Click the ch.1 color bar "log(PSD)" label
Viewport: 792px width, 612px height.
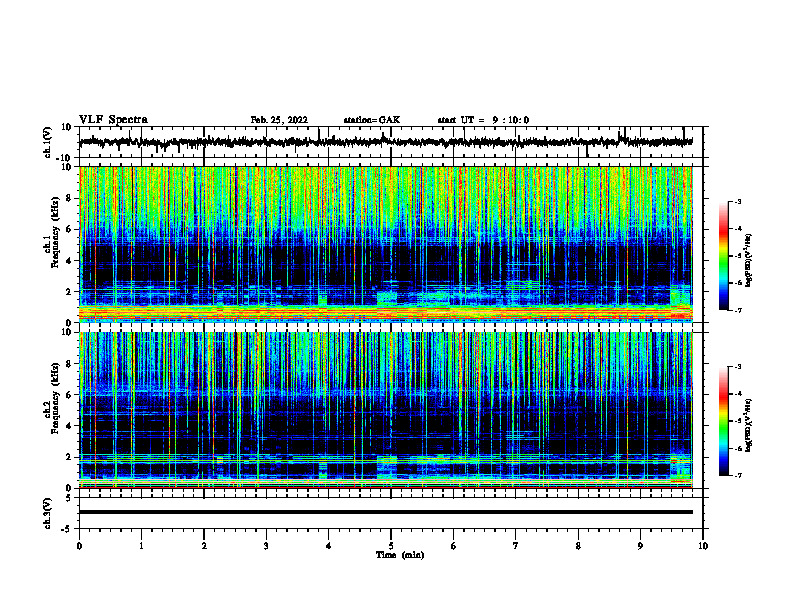click(748, 260)
